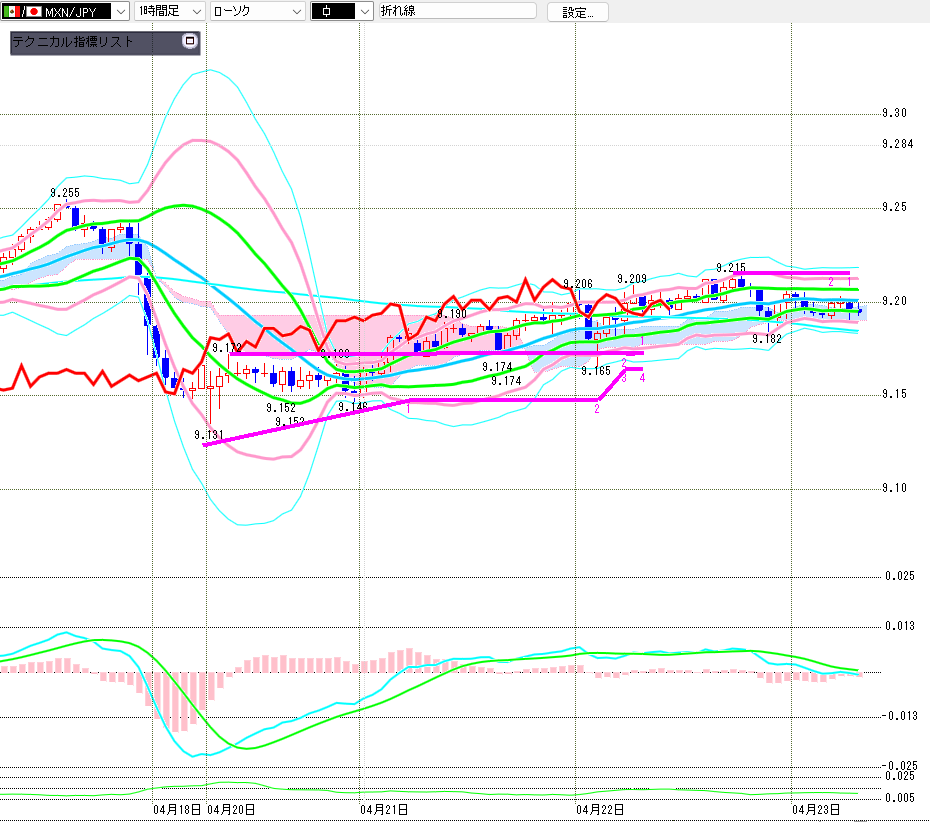Click the 9.284 value on price axis
930x822 pixels.
point(897,144)
